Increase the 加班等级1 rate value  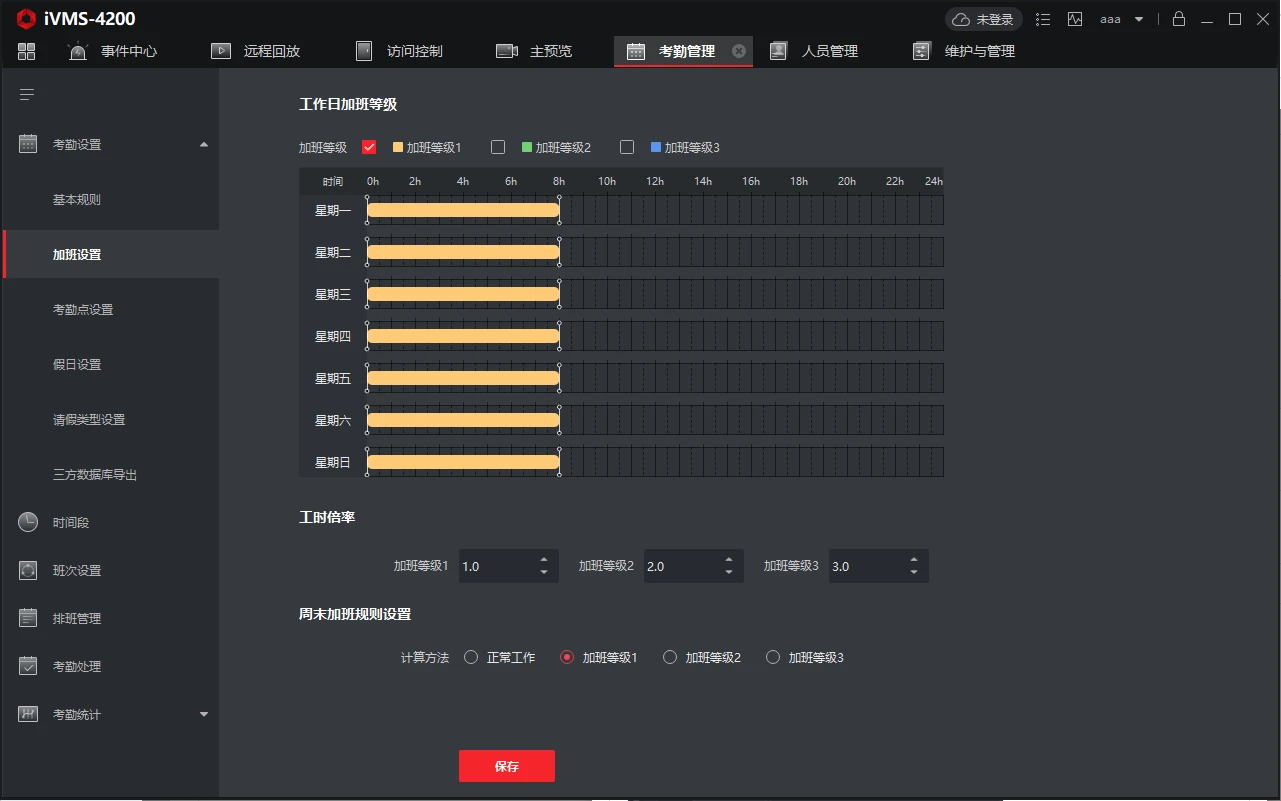click(x=543, y=560)
